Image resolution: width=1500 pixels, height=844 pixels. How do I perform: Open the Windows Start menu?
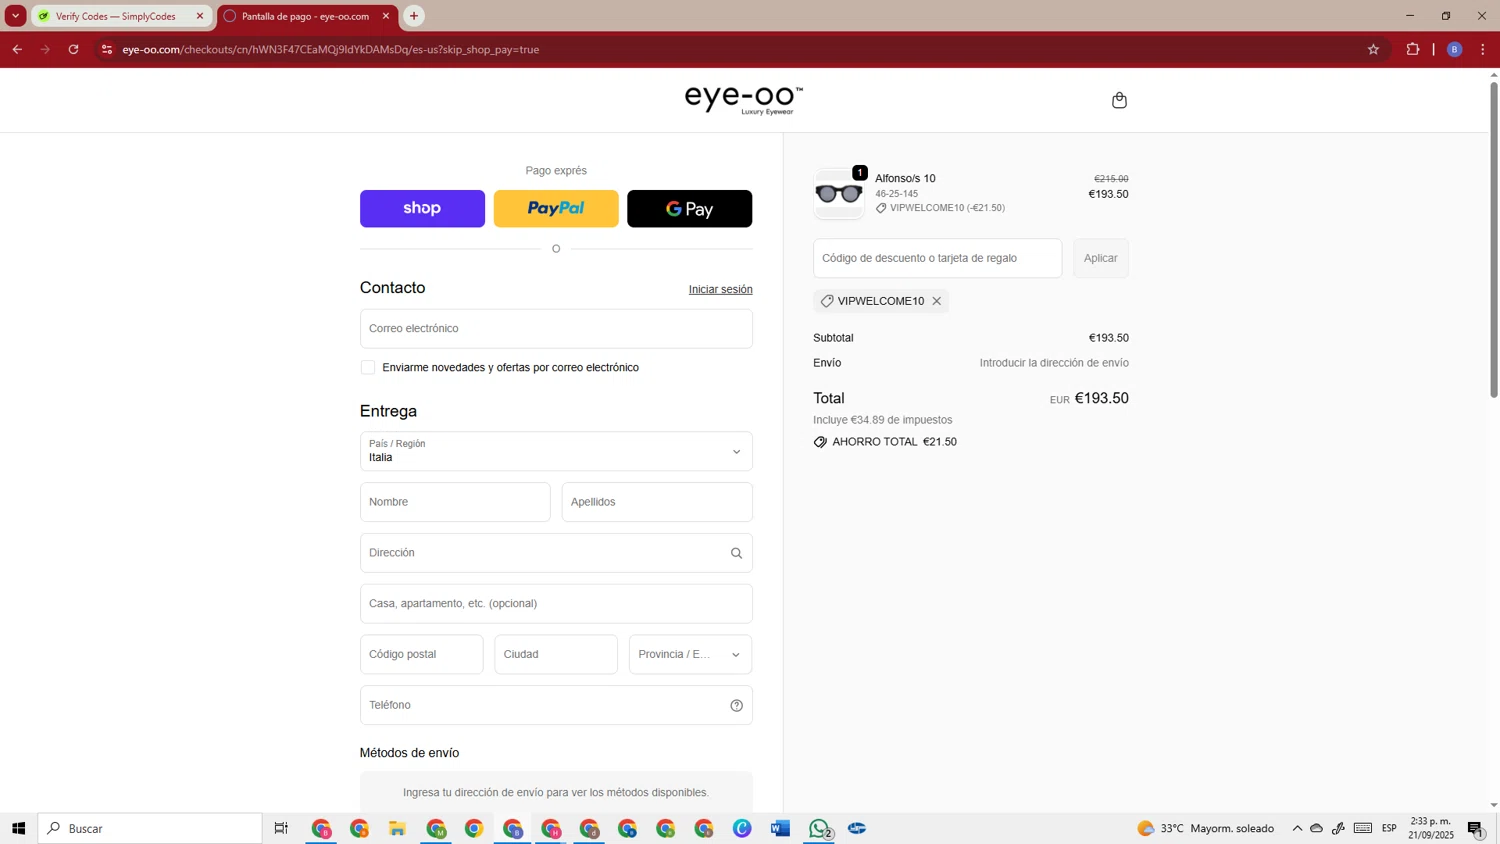click(18, 828)
